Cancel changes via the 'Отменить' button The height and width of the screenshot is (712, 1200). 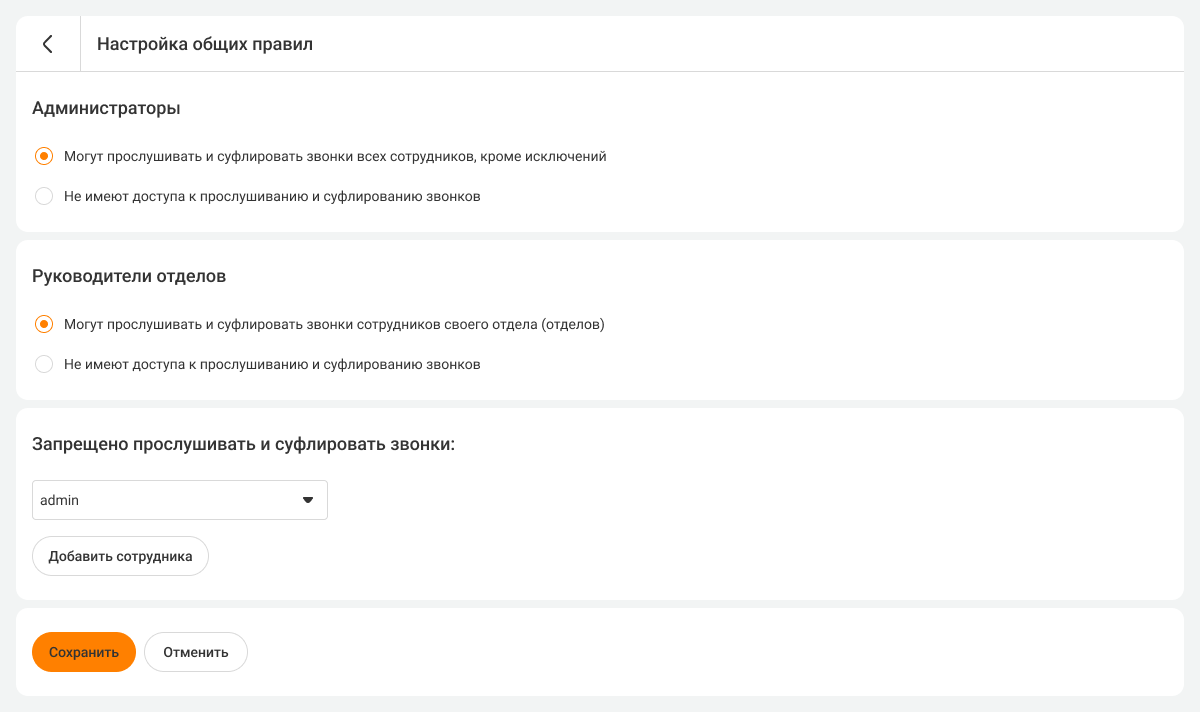click(x=196, y=652)
